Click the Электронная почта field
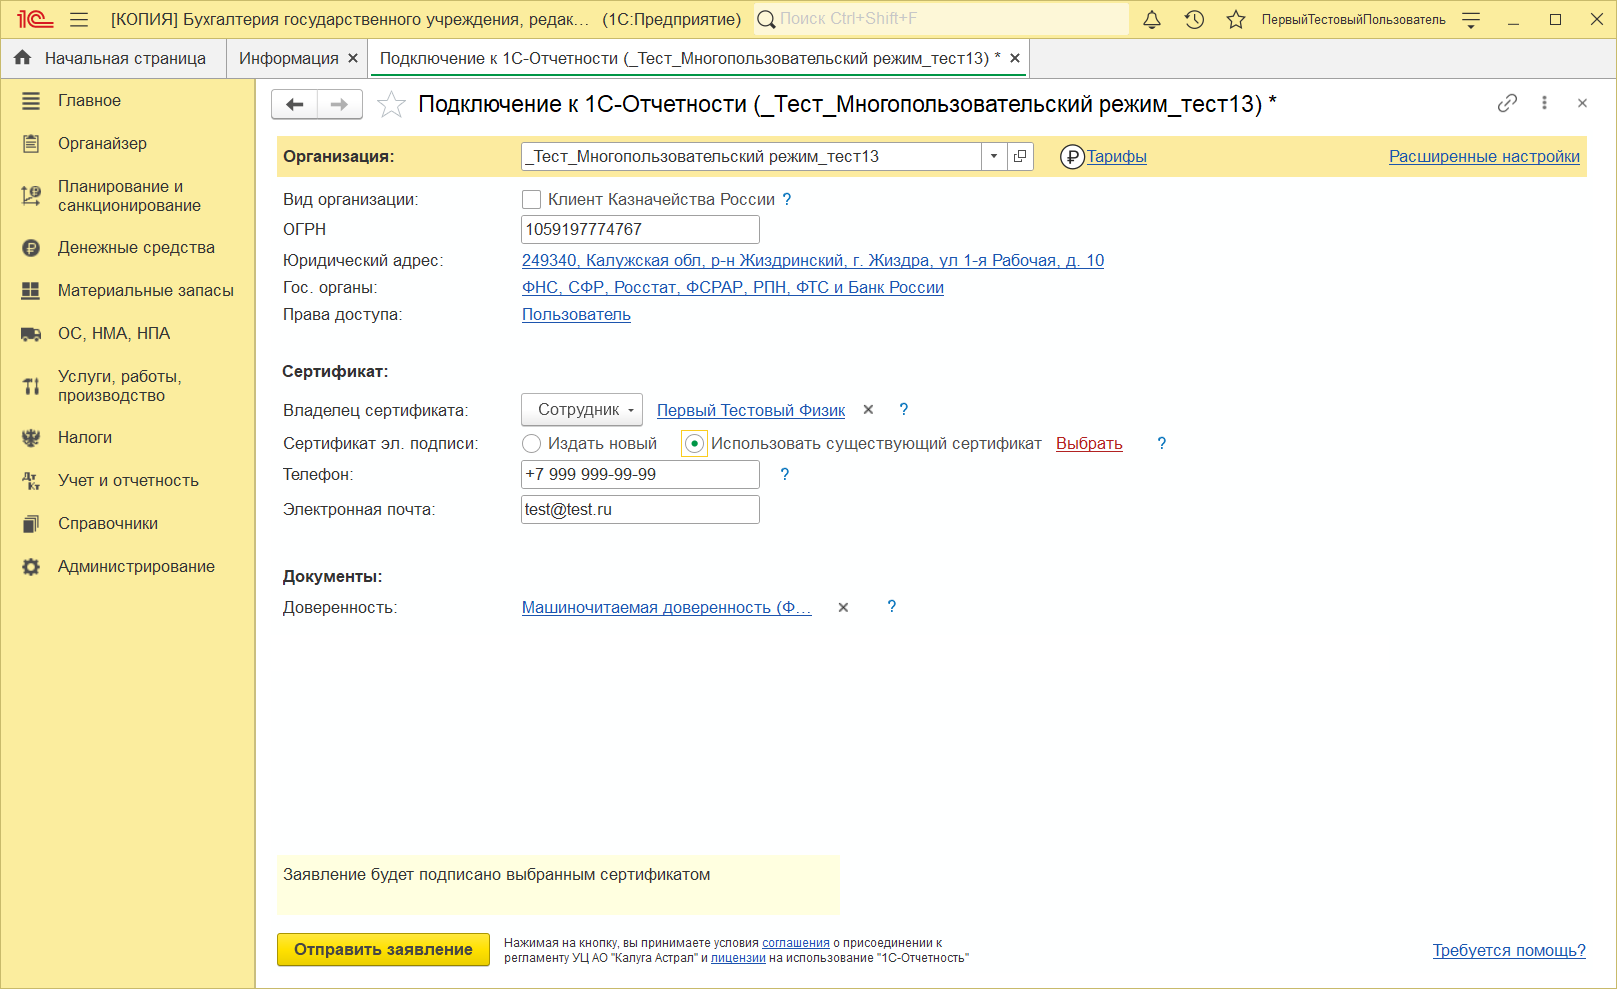Viewport: 1617px width, 989px height. (640, 509)
